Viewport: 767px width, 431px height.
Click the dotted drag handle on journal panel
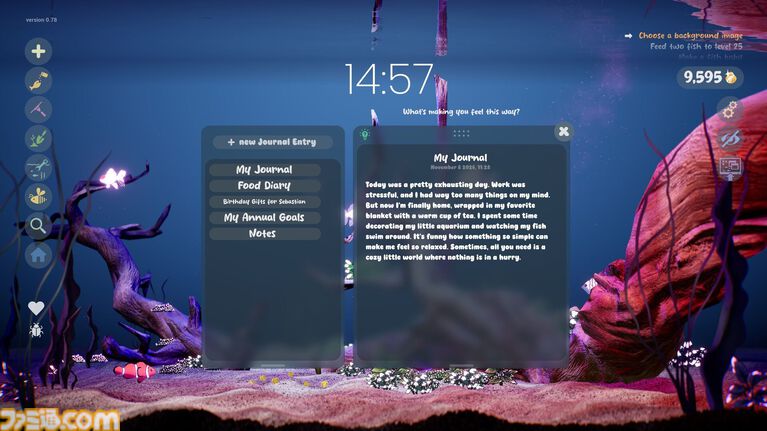tap(461, 133)
